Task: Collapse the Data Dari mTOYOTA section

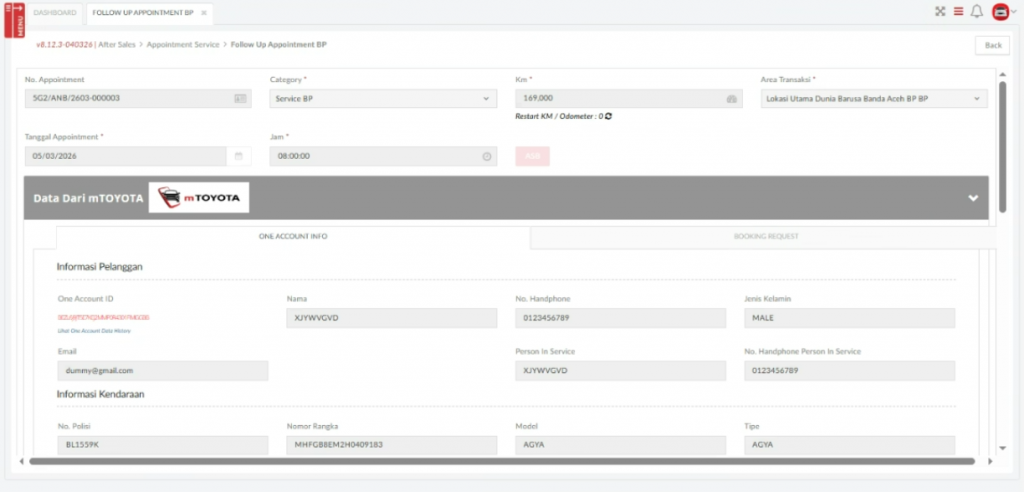Action: [973, 198]
